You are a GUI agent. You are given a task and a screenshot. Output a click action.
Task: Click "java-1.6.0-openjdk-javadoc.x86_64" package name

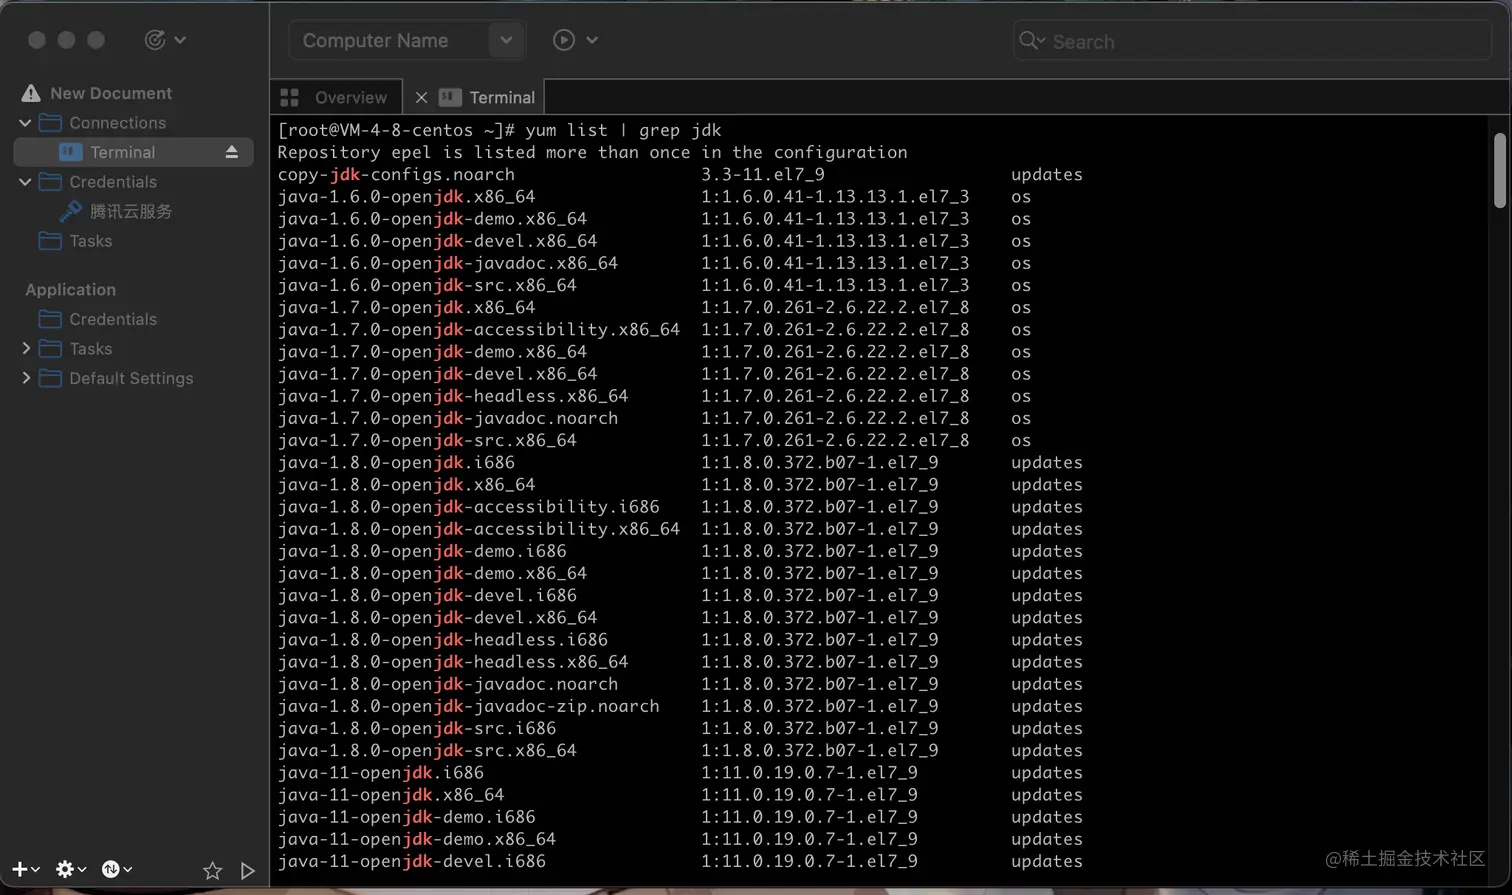tap(447, 263)
